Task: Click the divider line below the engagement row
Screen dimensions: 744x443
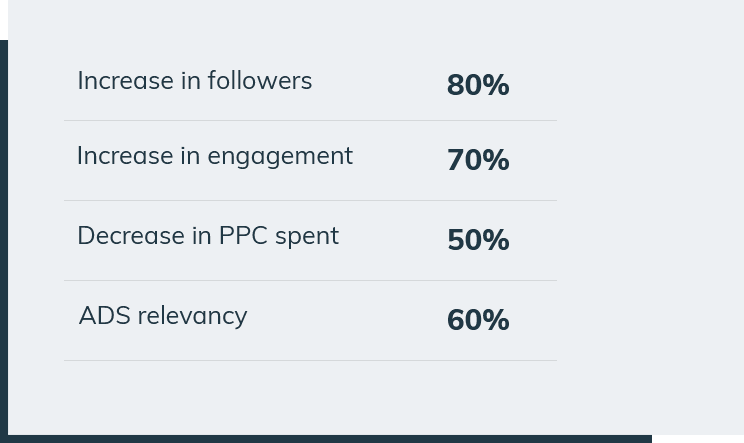Action: point(310,201)
